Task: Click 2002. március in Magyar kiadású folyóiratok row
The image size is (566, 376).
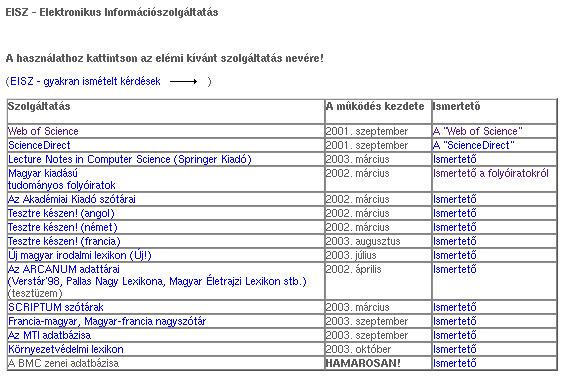Action: coord(357,174)
